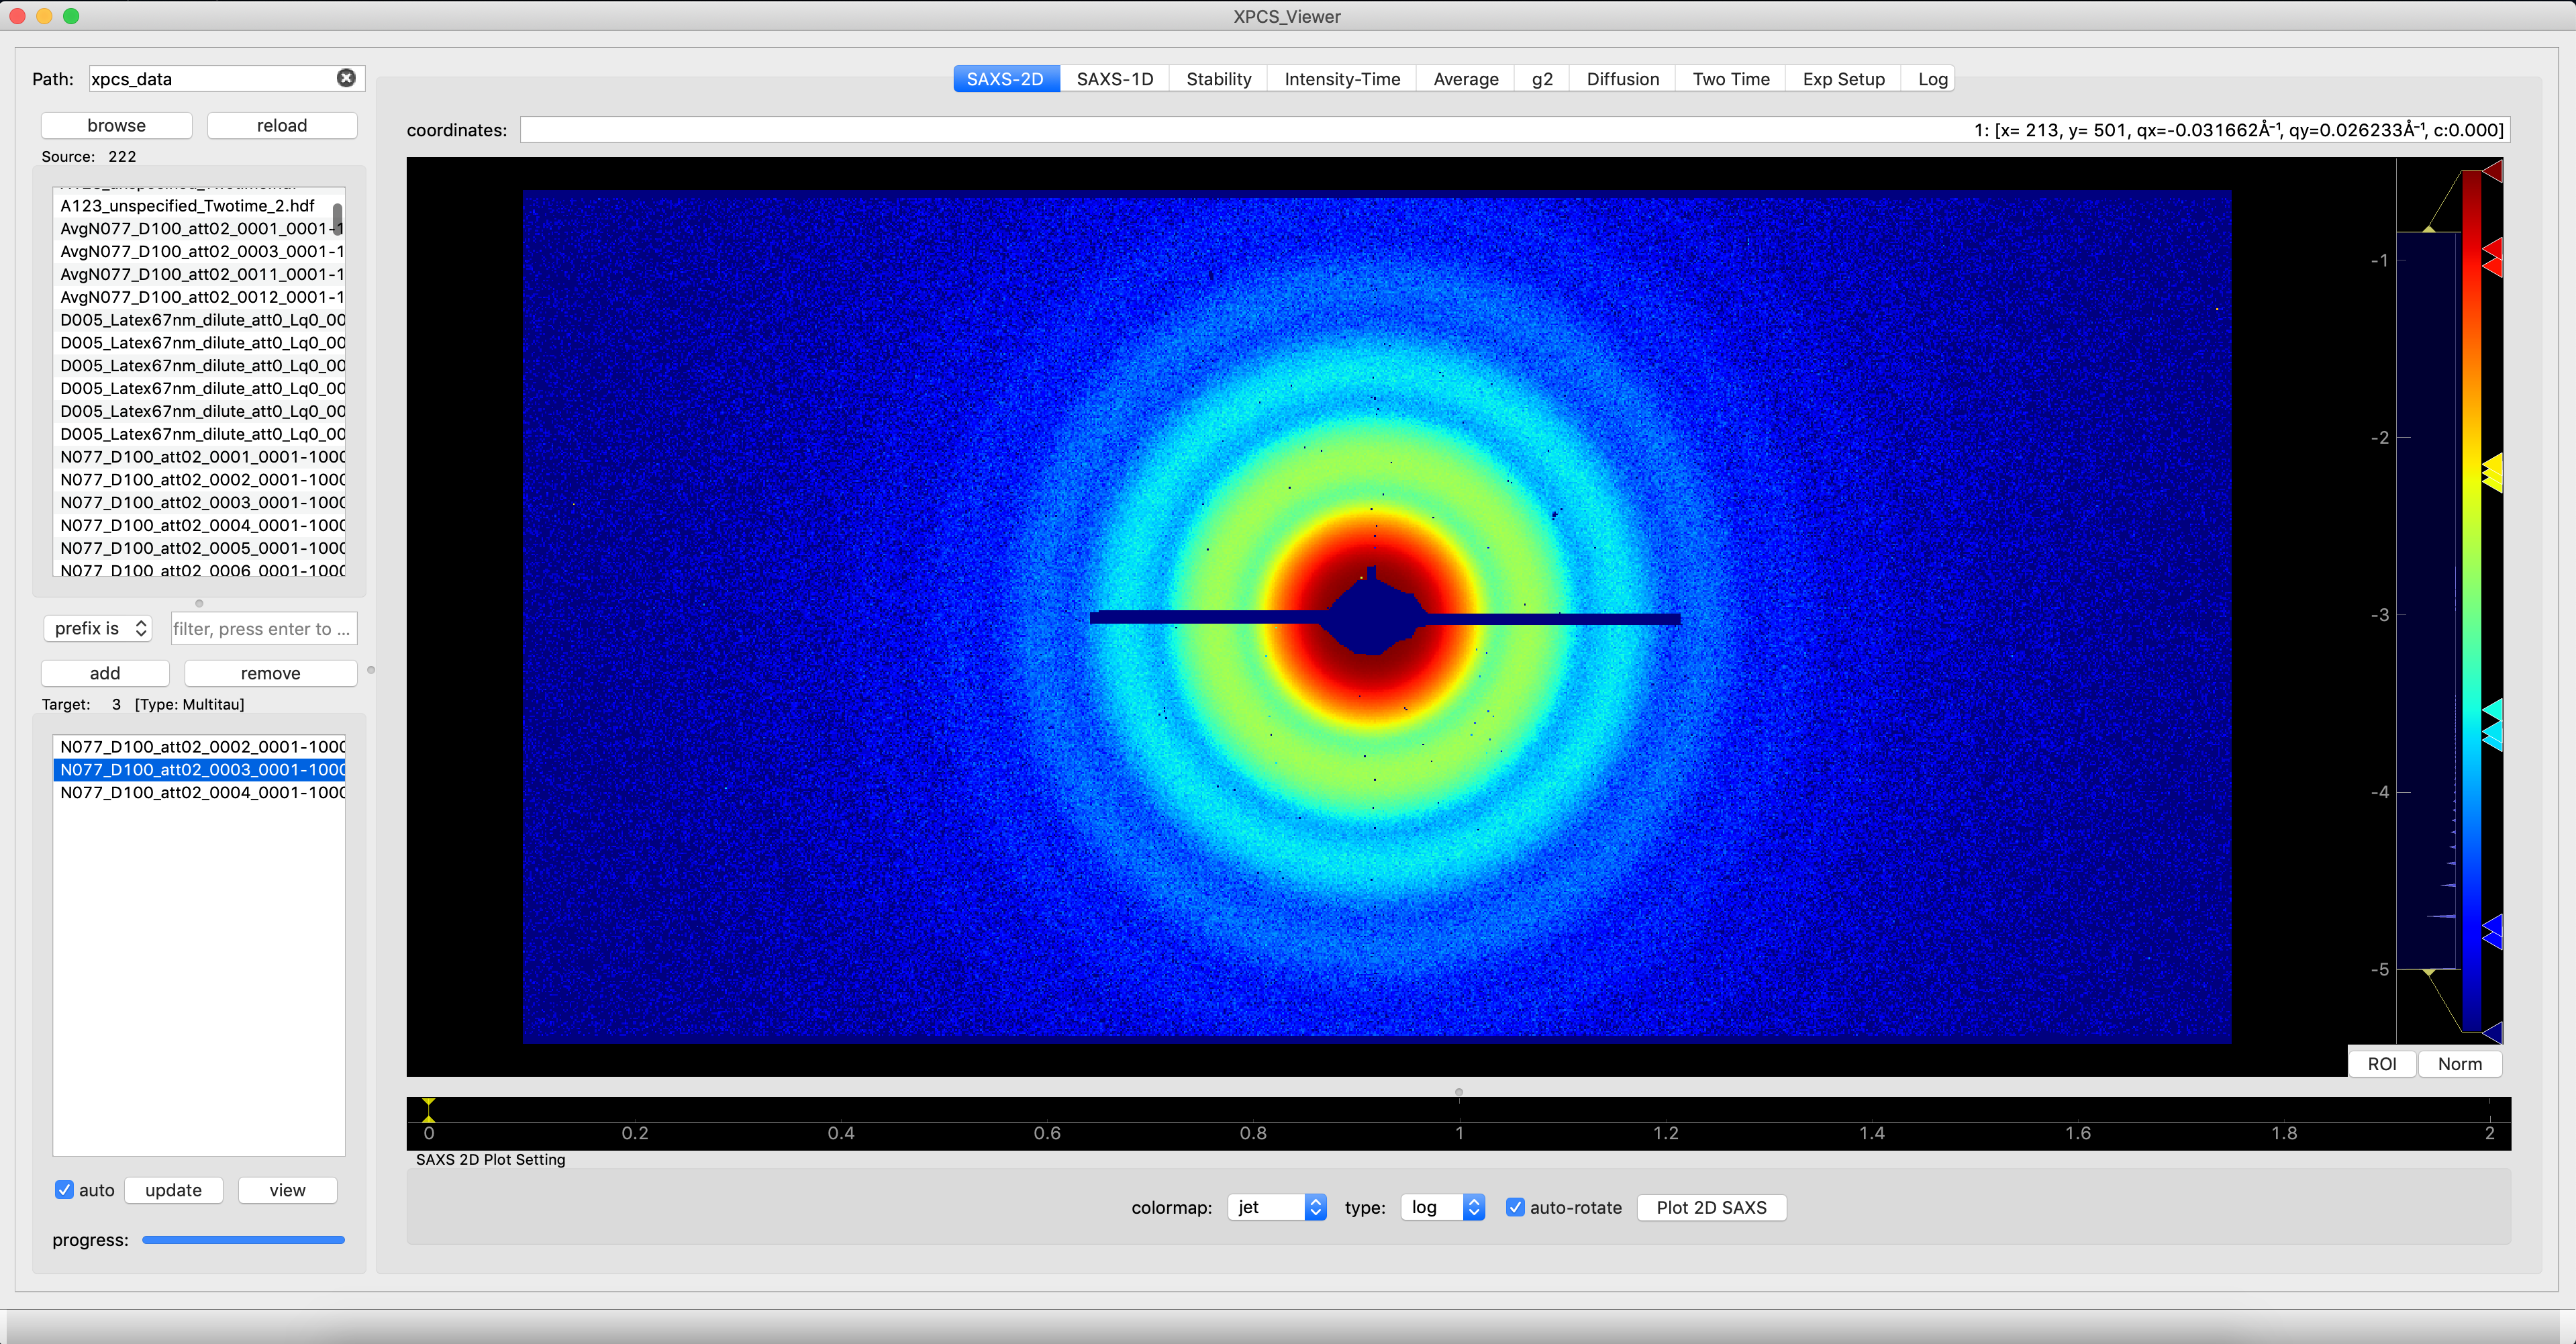
Task: Disable the auto-rotate checkbox
Action: click(1516, 1207)
